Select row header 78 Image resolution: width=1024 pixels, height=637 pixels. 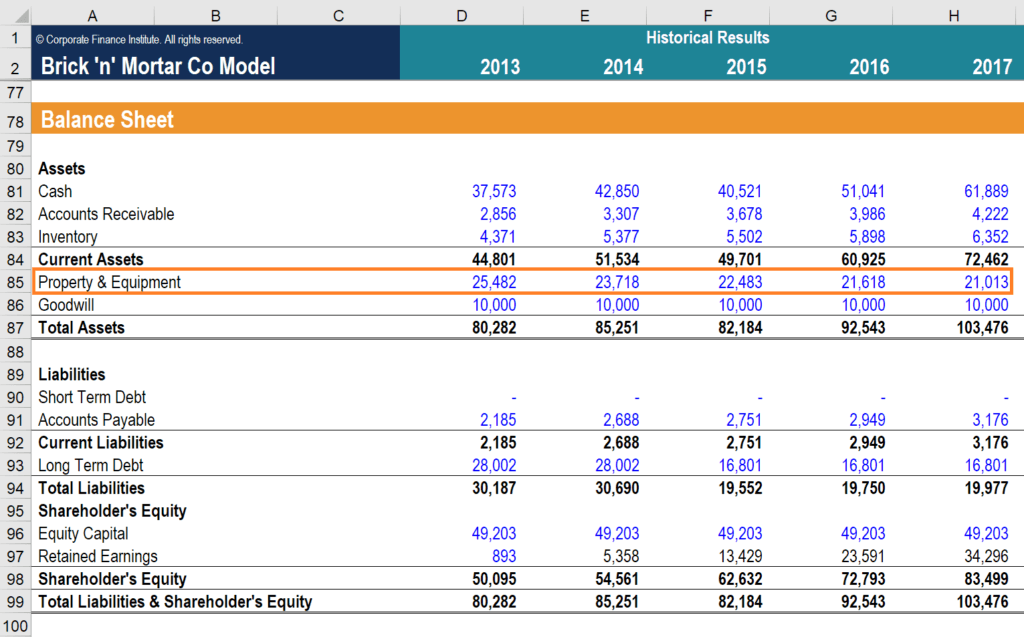click(x=15, y=118)
